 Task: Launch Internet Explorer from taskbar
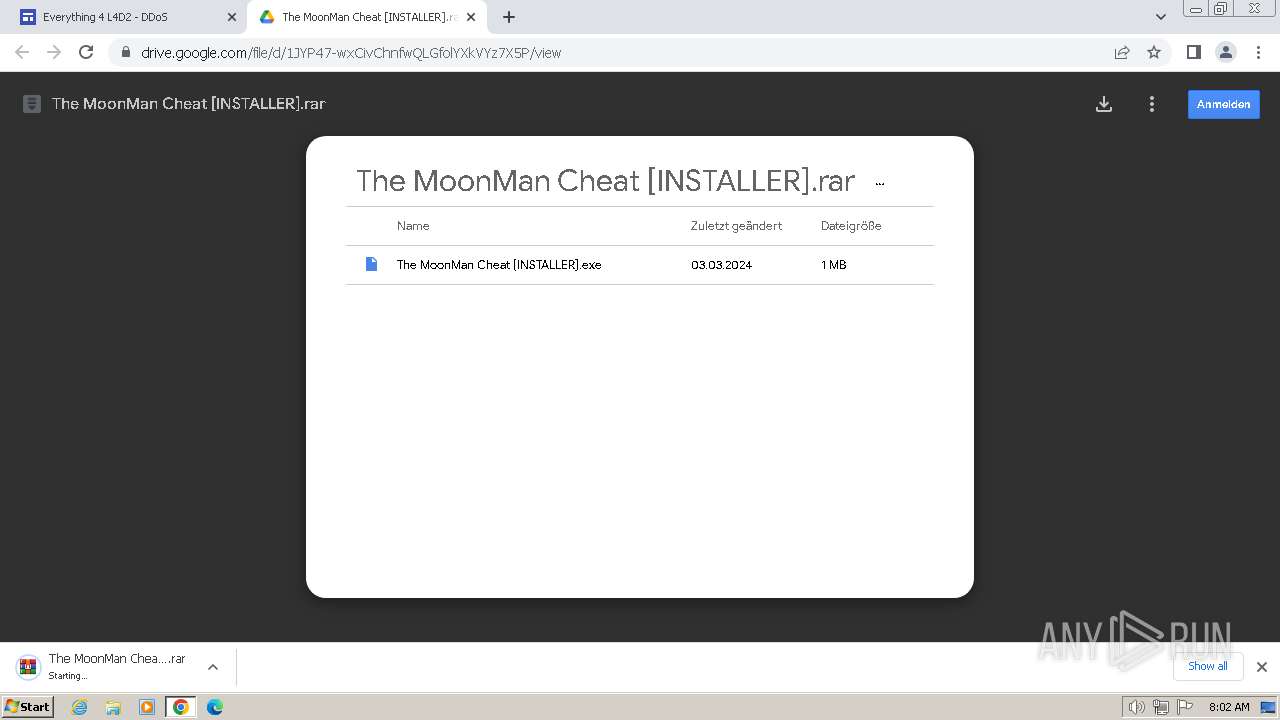(80, 707)
